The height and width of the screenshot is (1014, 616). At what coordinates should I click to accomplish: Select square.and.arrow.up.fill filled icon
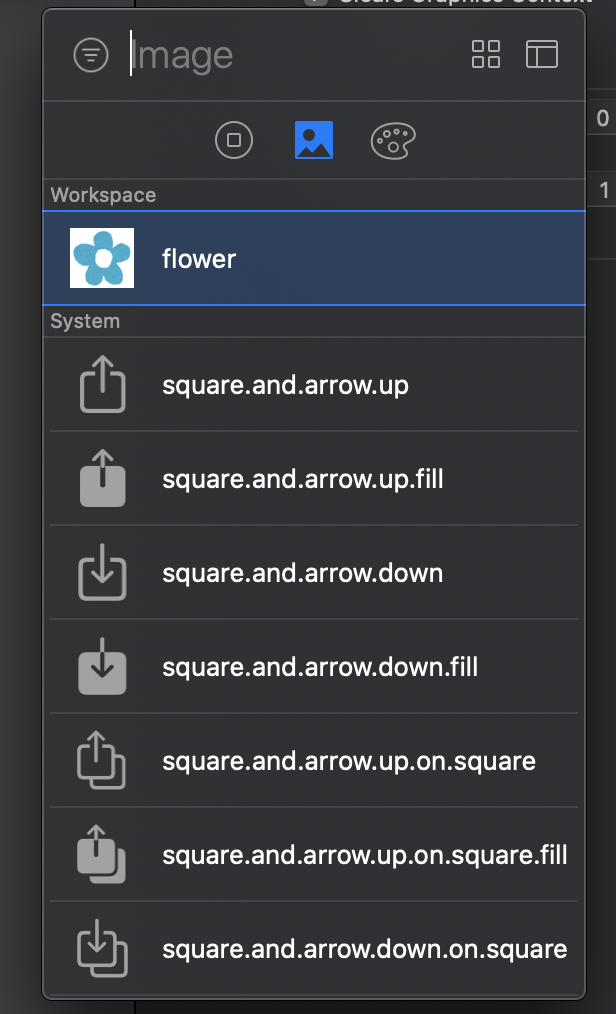(x=102, y=479)
